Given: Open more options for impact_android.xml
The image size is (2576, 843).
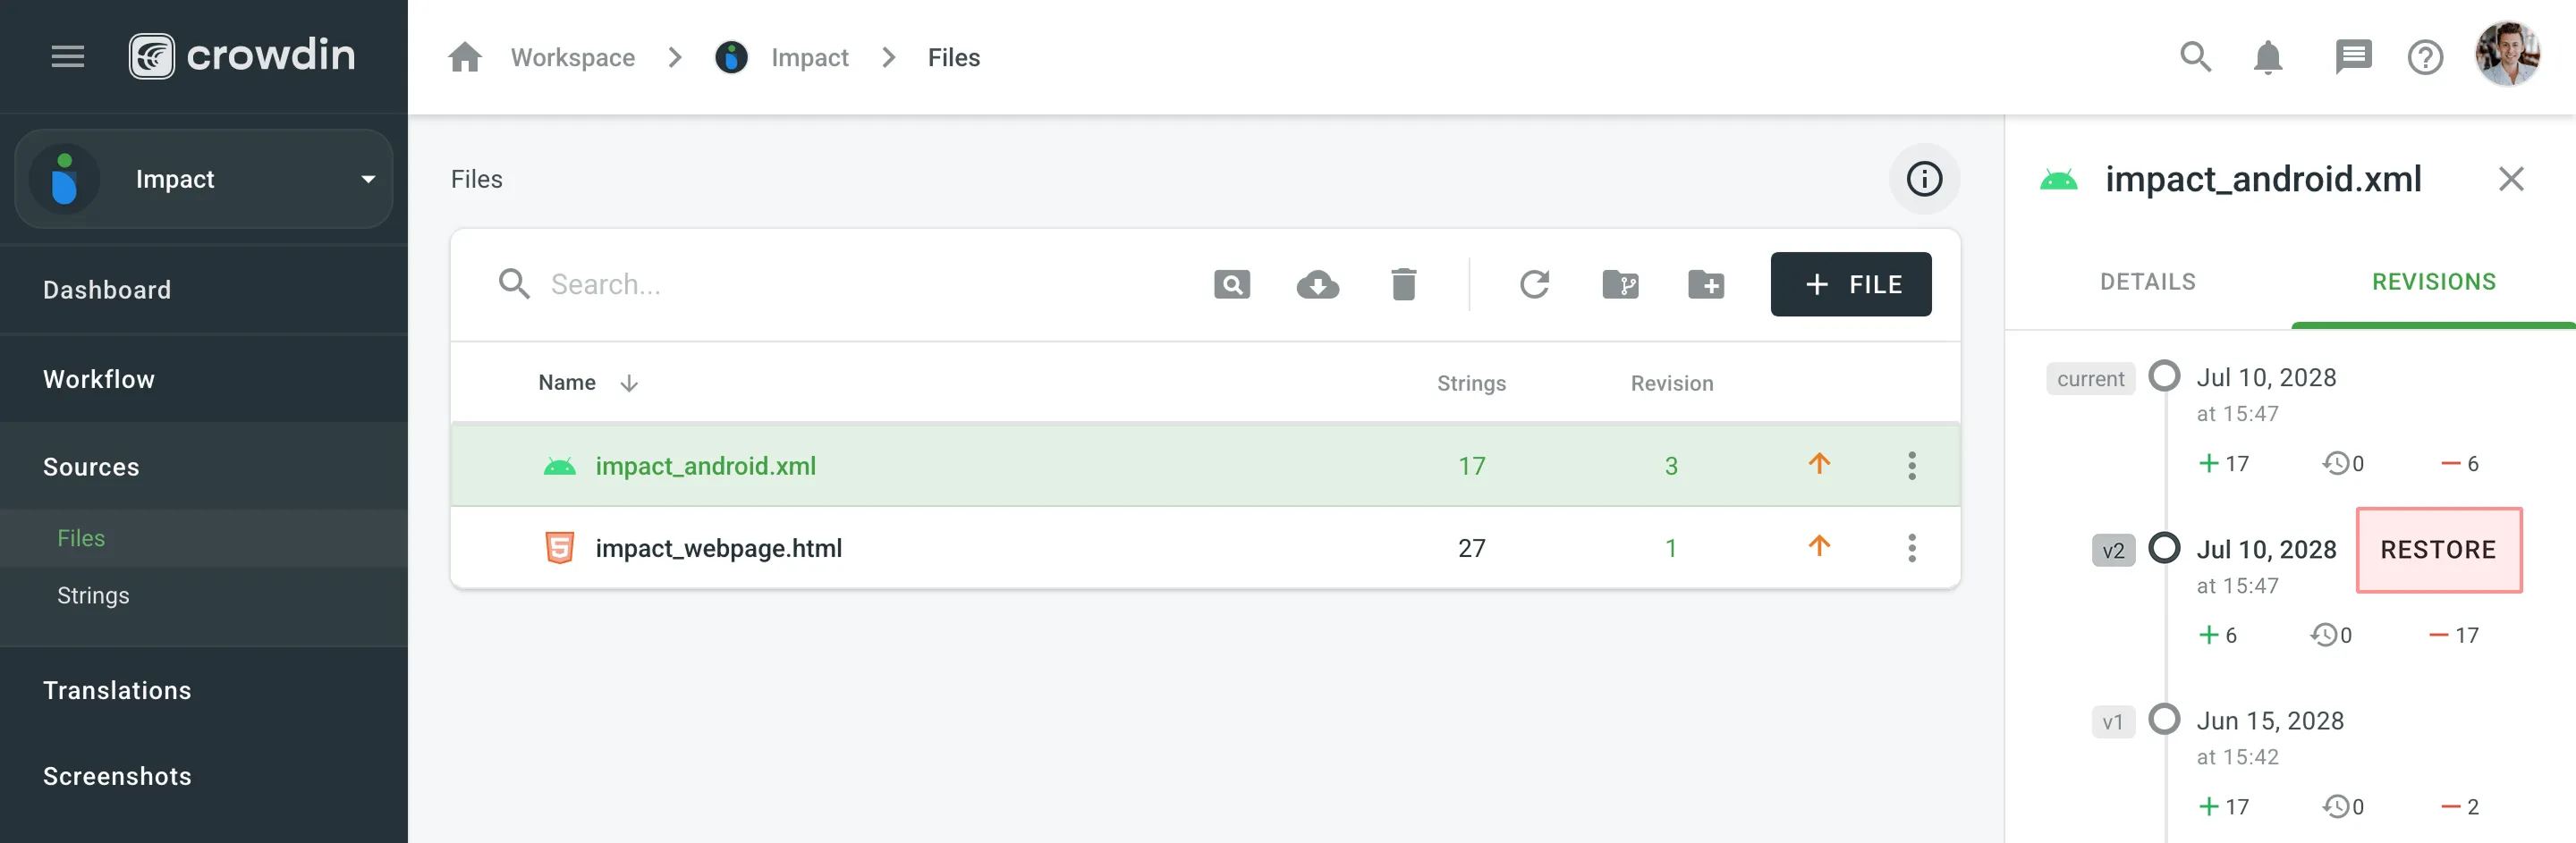Looking at the screenshot, I should click(1911, 466).
